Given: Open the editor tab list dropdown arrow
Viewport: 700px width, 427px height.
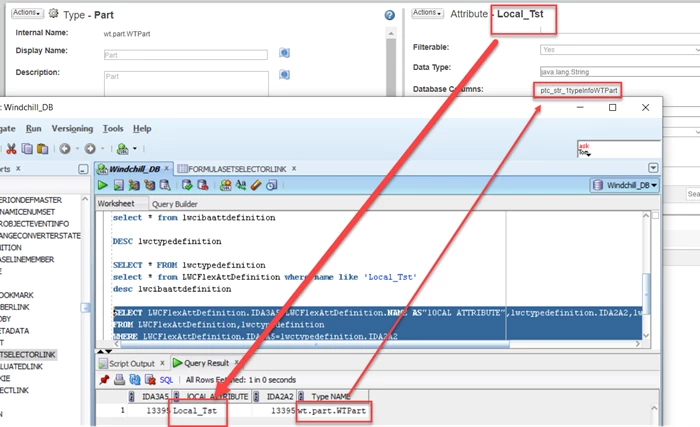Looking at the screenshot, I should (653, 168).
